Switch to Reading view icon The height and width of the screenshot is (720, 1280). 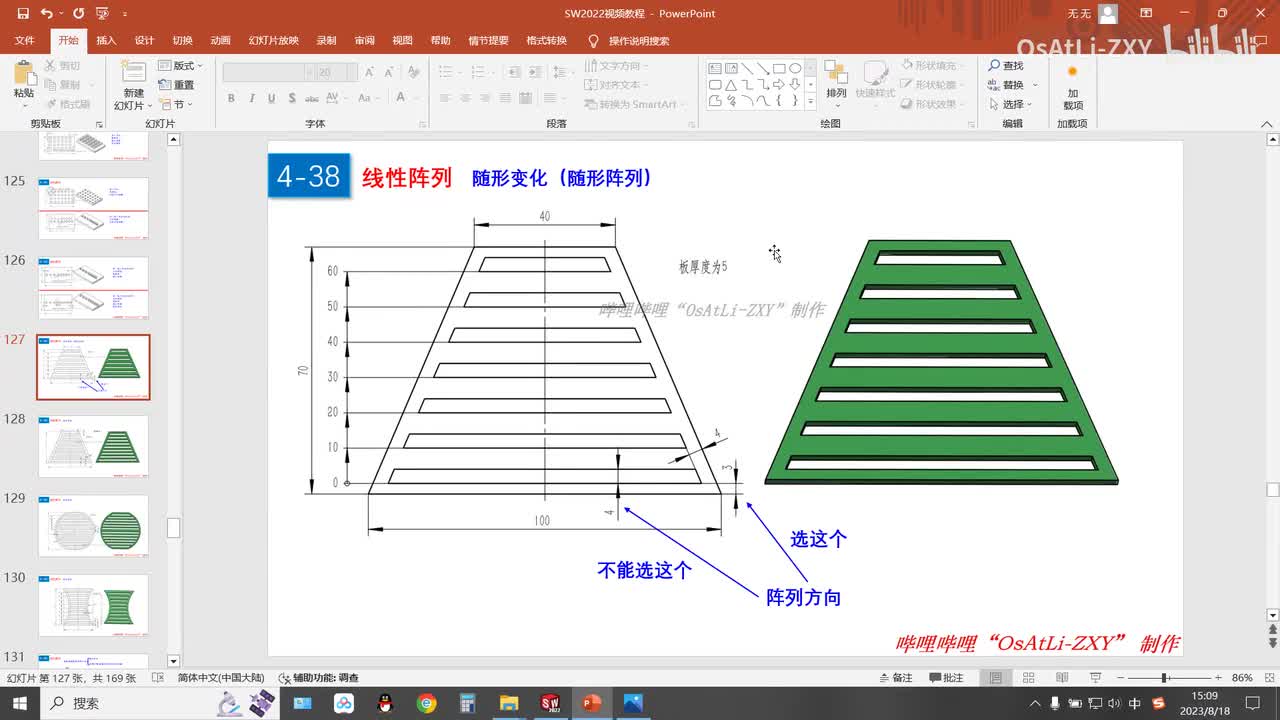pos(1062,677)
